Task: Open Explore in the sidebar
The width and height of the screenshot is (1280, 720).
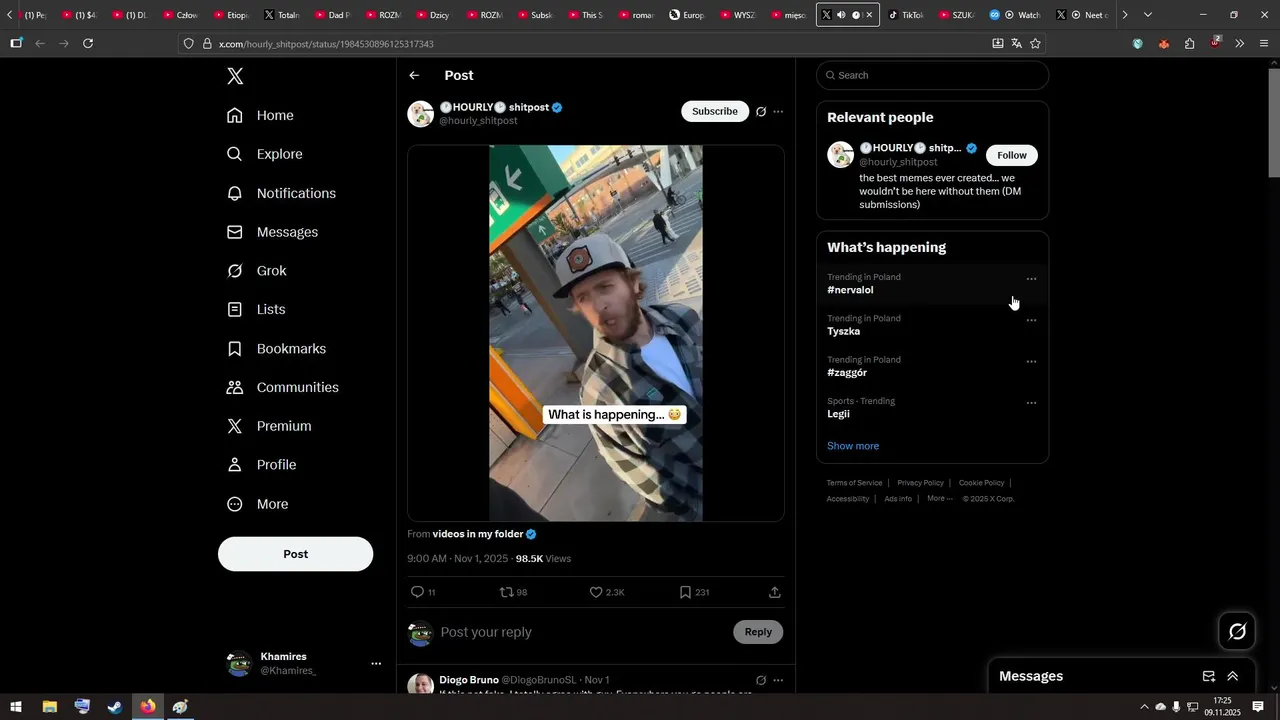Action: click(x=264, y=154)
